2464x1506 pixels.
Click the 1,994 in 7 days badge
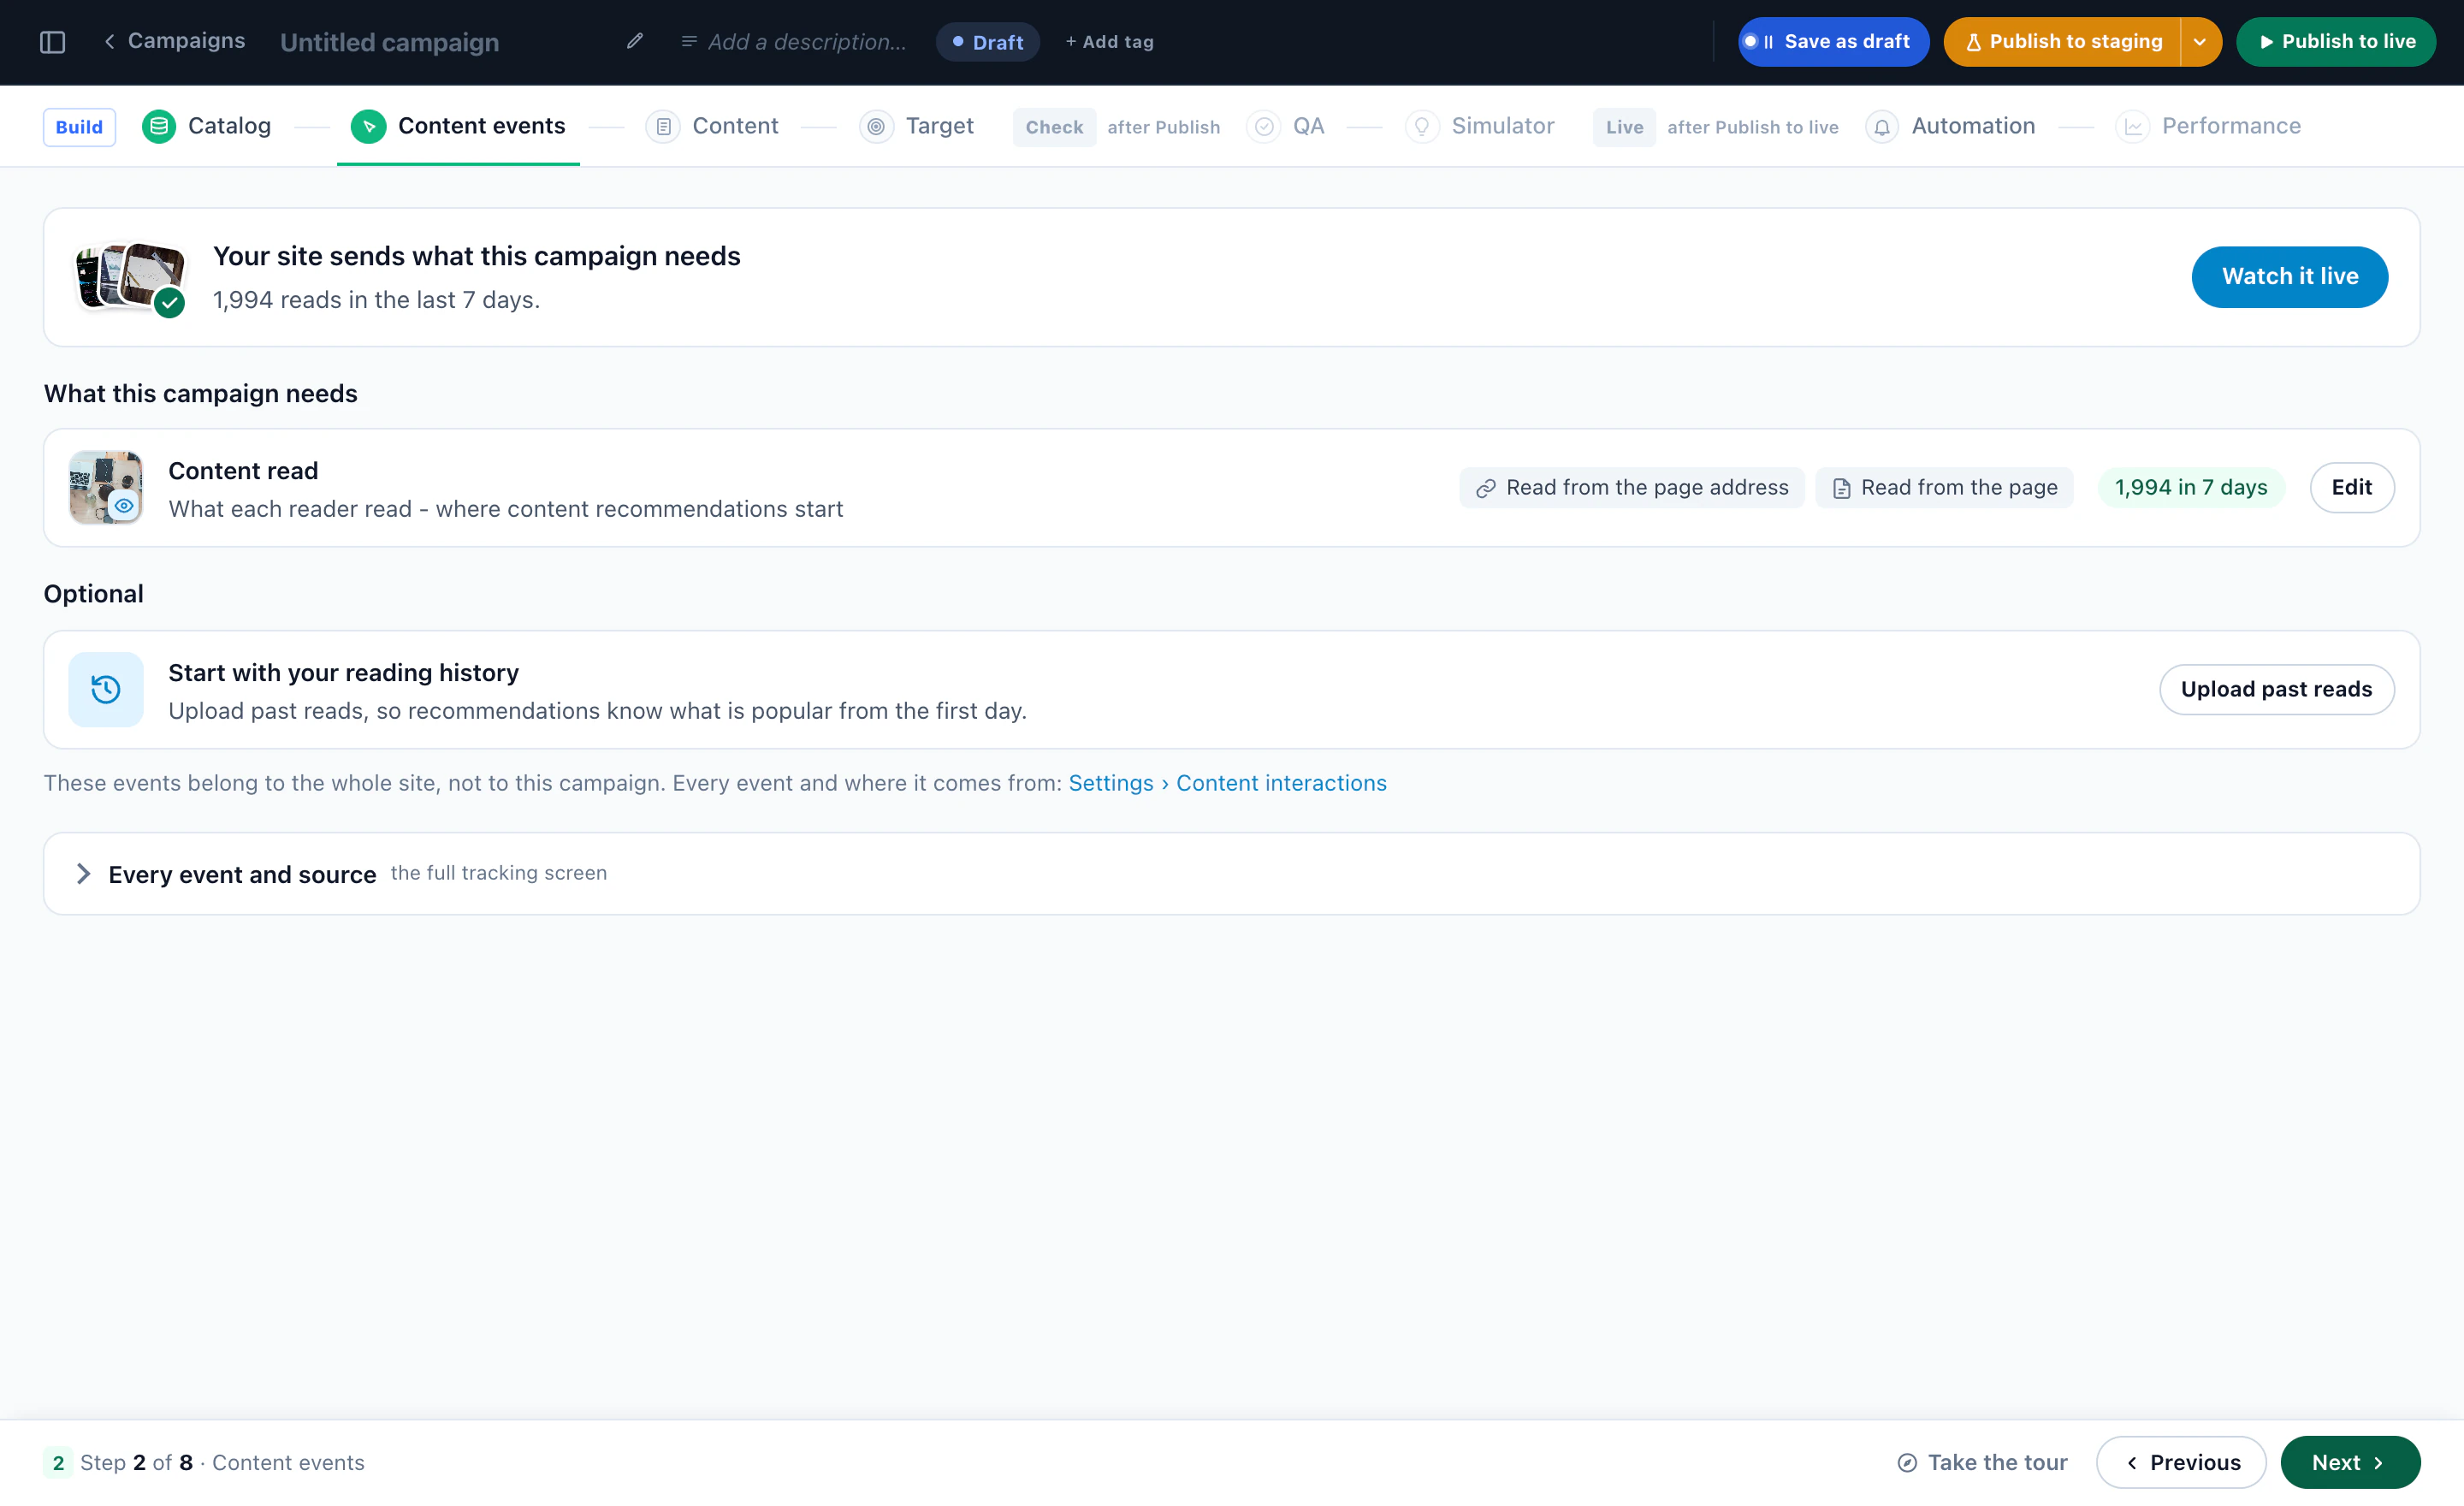2190,488
